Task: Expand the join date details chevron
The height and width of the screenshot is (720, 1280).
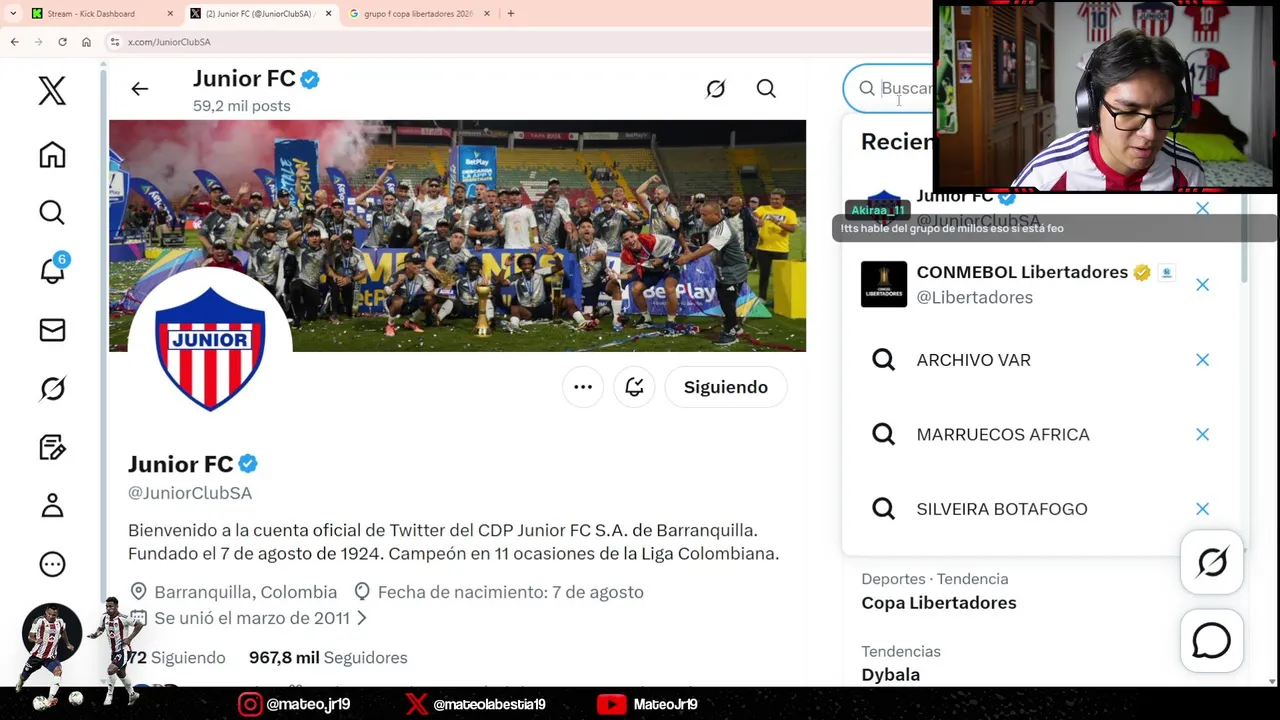Action: point(362,618)
